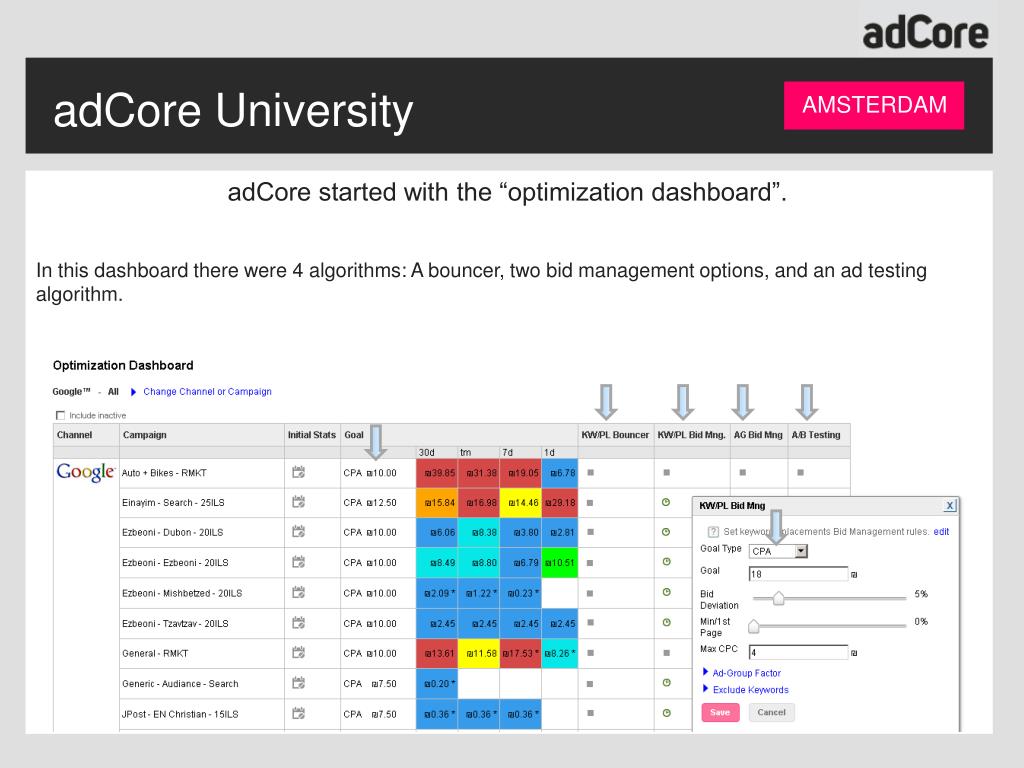Viewport: 1024px width, 768px height.
Task: Toggle KW/PL Bouncer for Auto + Bikes - RMKT
Action: pos(590,472)
